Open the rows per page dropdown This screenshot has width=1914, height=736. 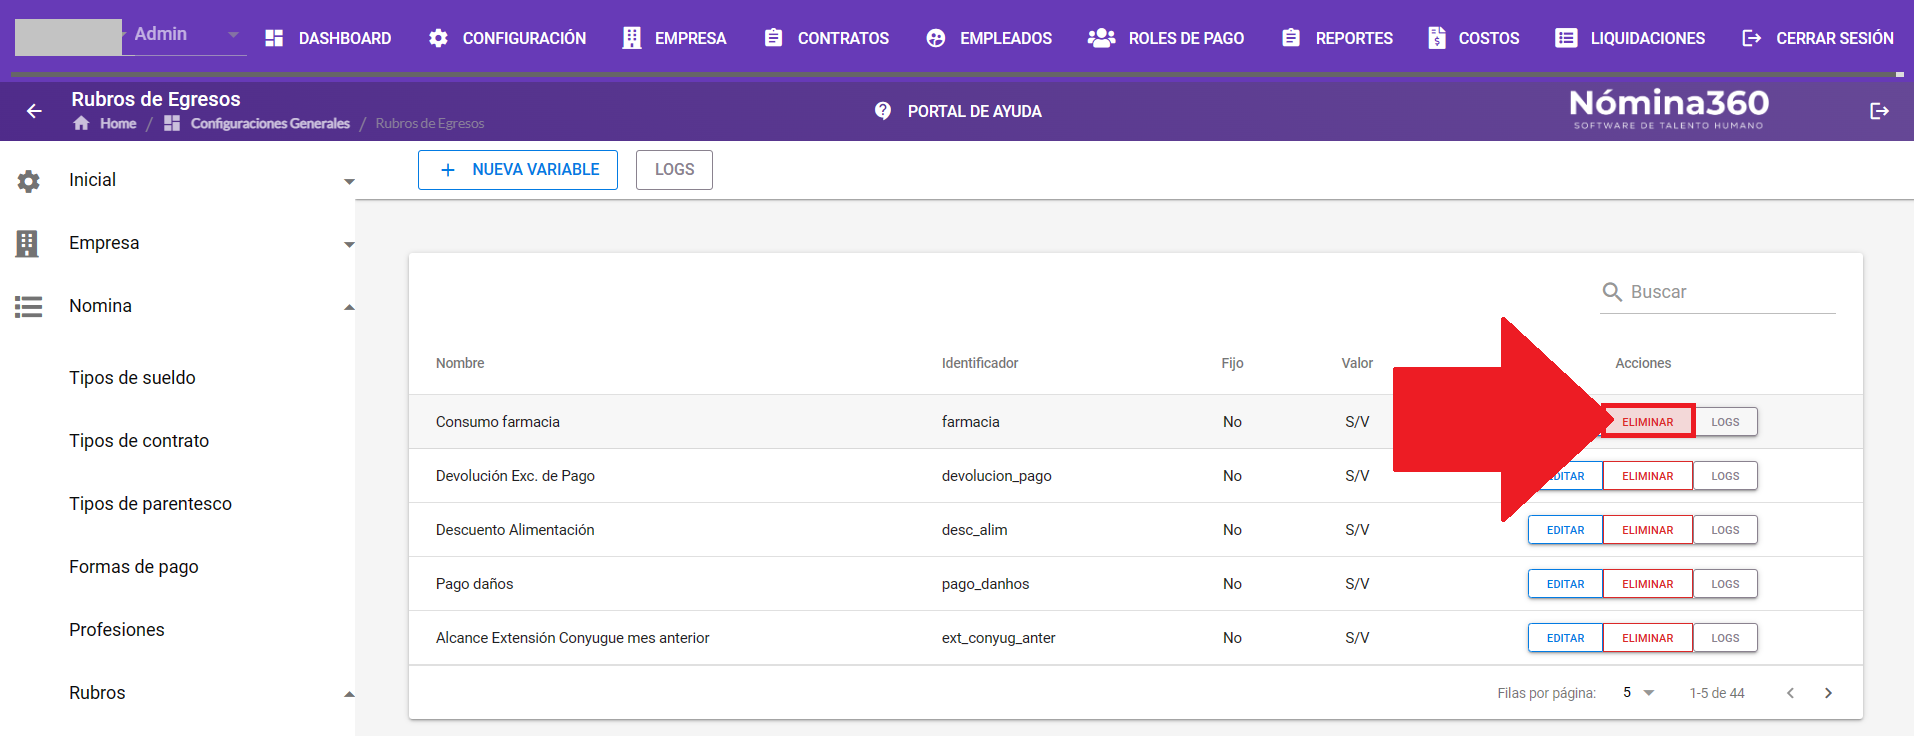point(1639,693)
